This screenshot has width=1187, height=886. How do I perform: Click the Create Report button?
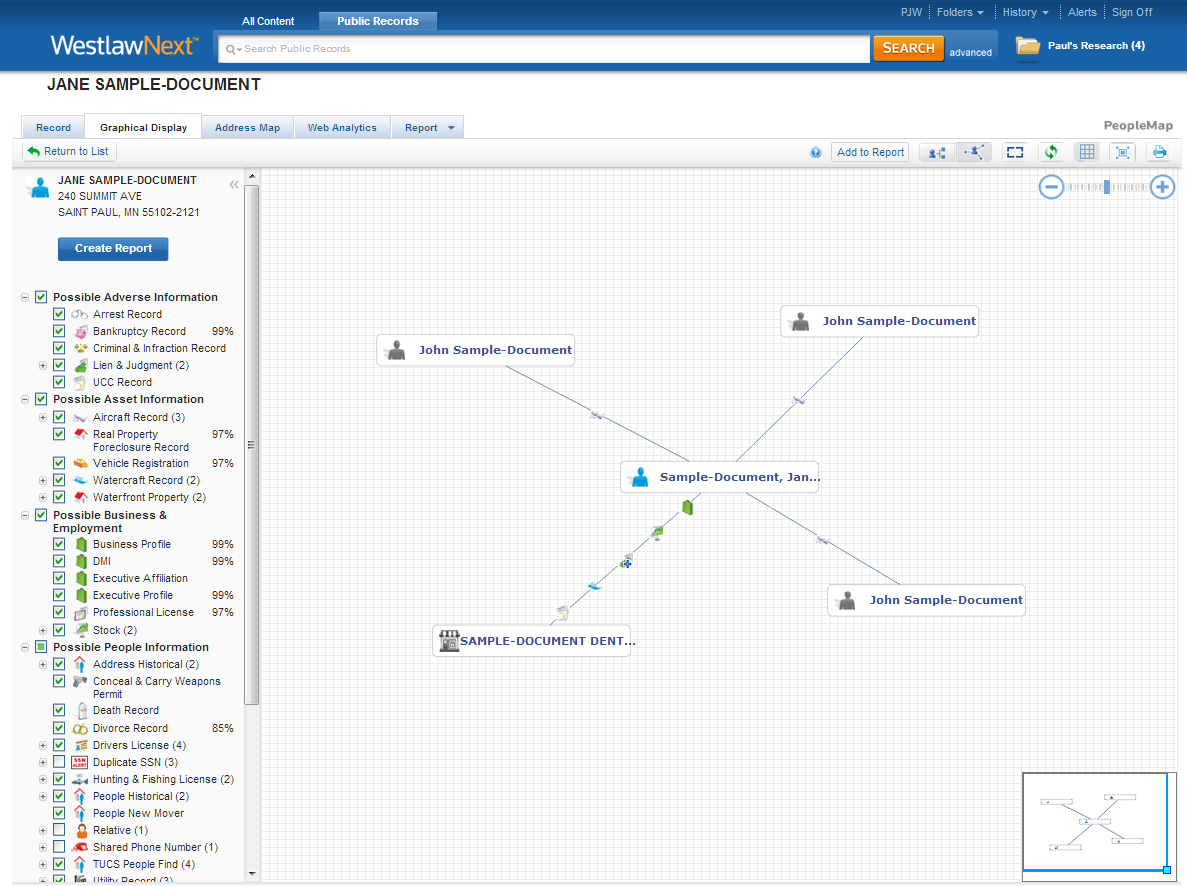click(114, 248)
